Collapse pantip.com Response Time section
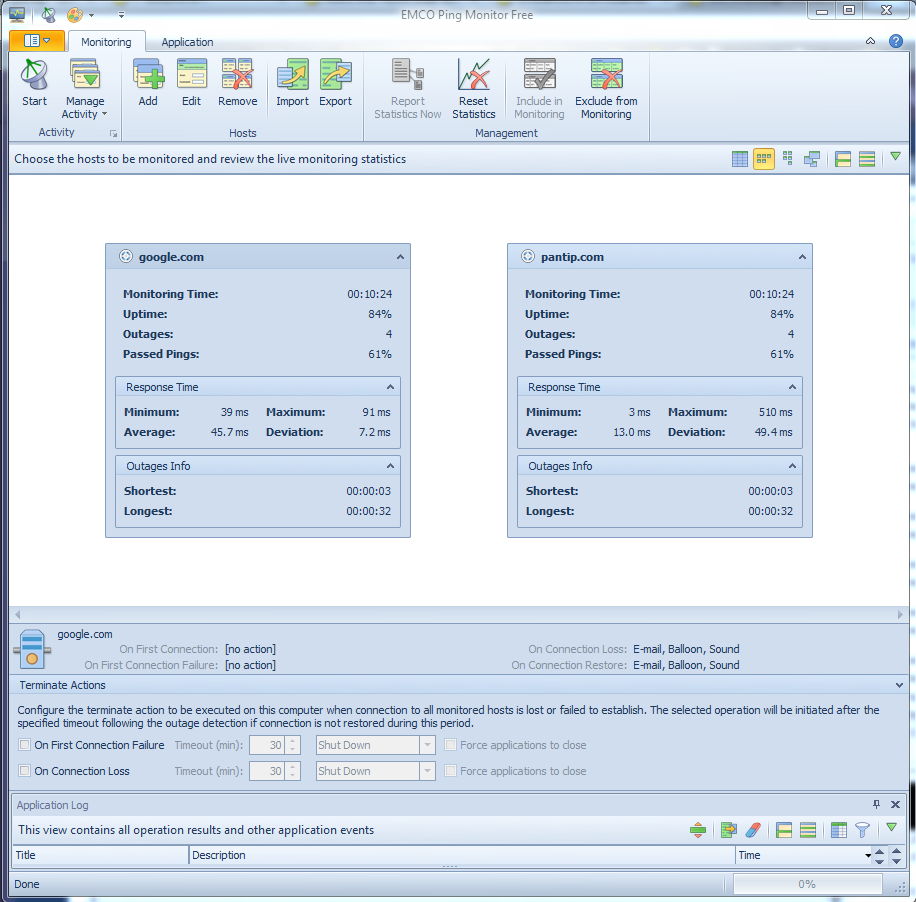 pos(792,387)
